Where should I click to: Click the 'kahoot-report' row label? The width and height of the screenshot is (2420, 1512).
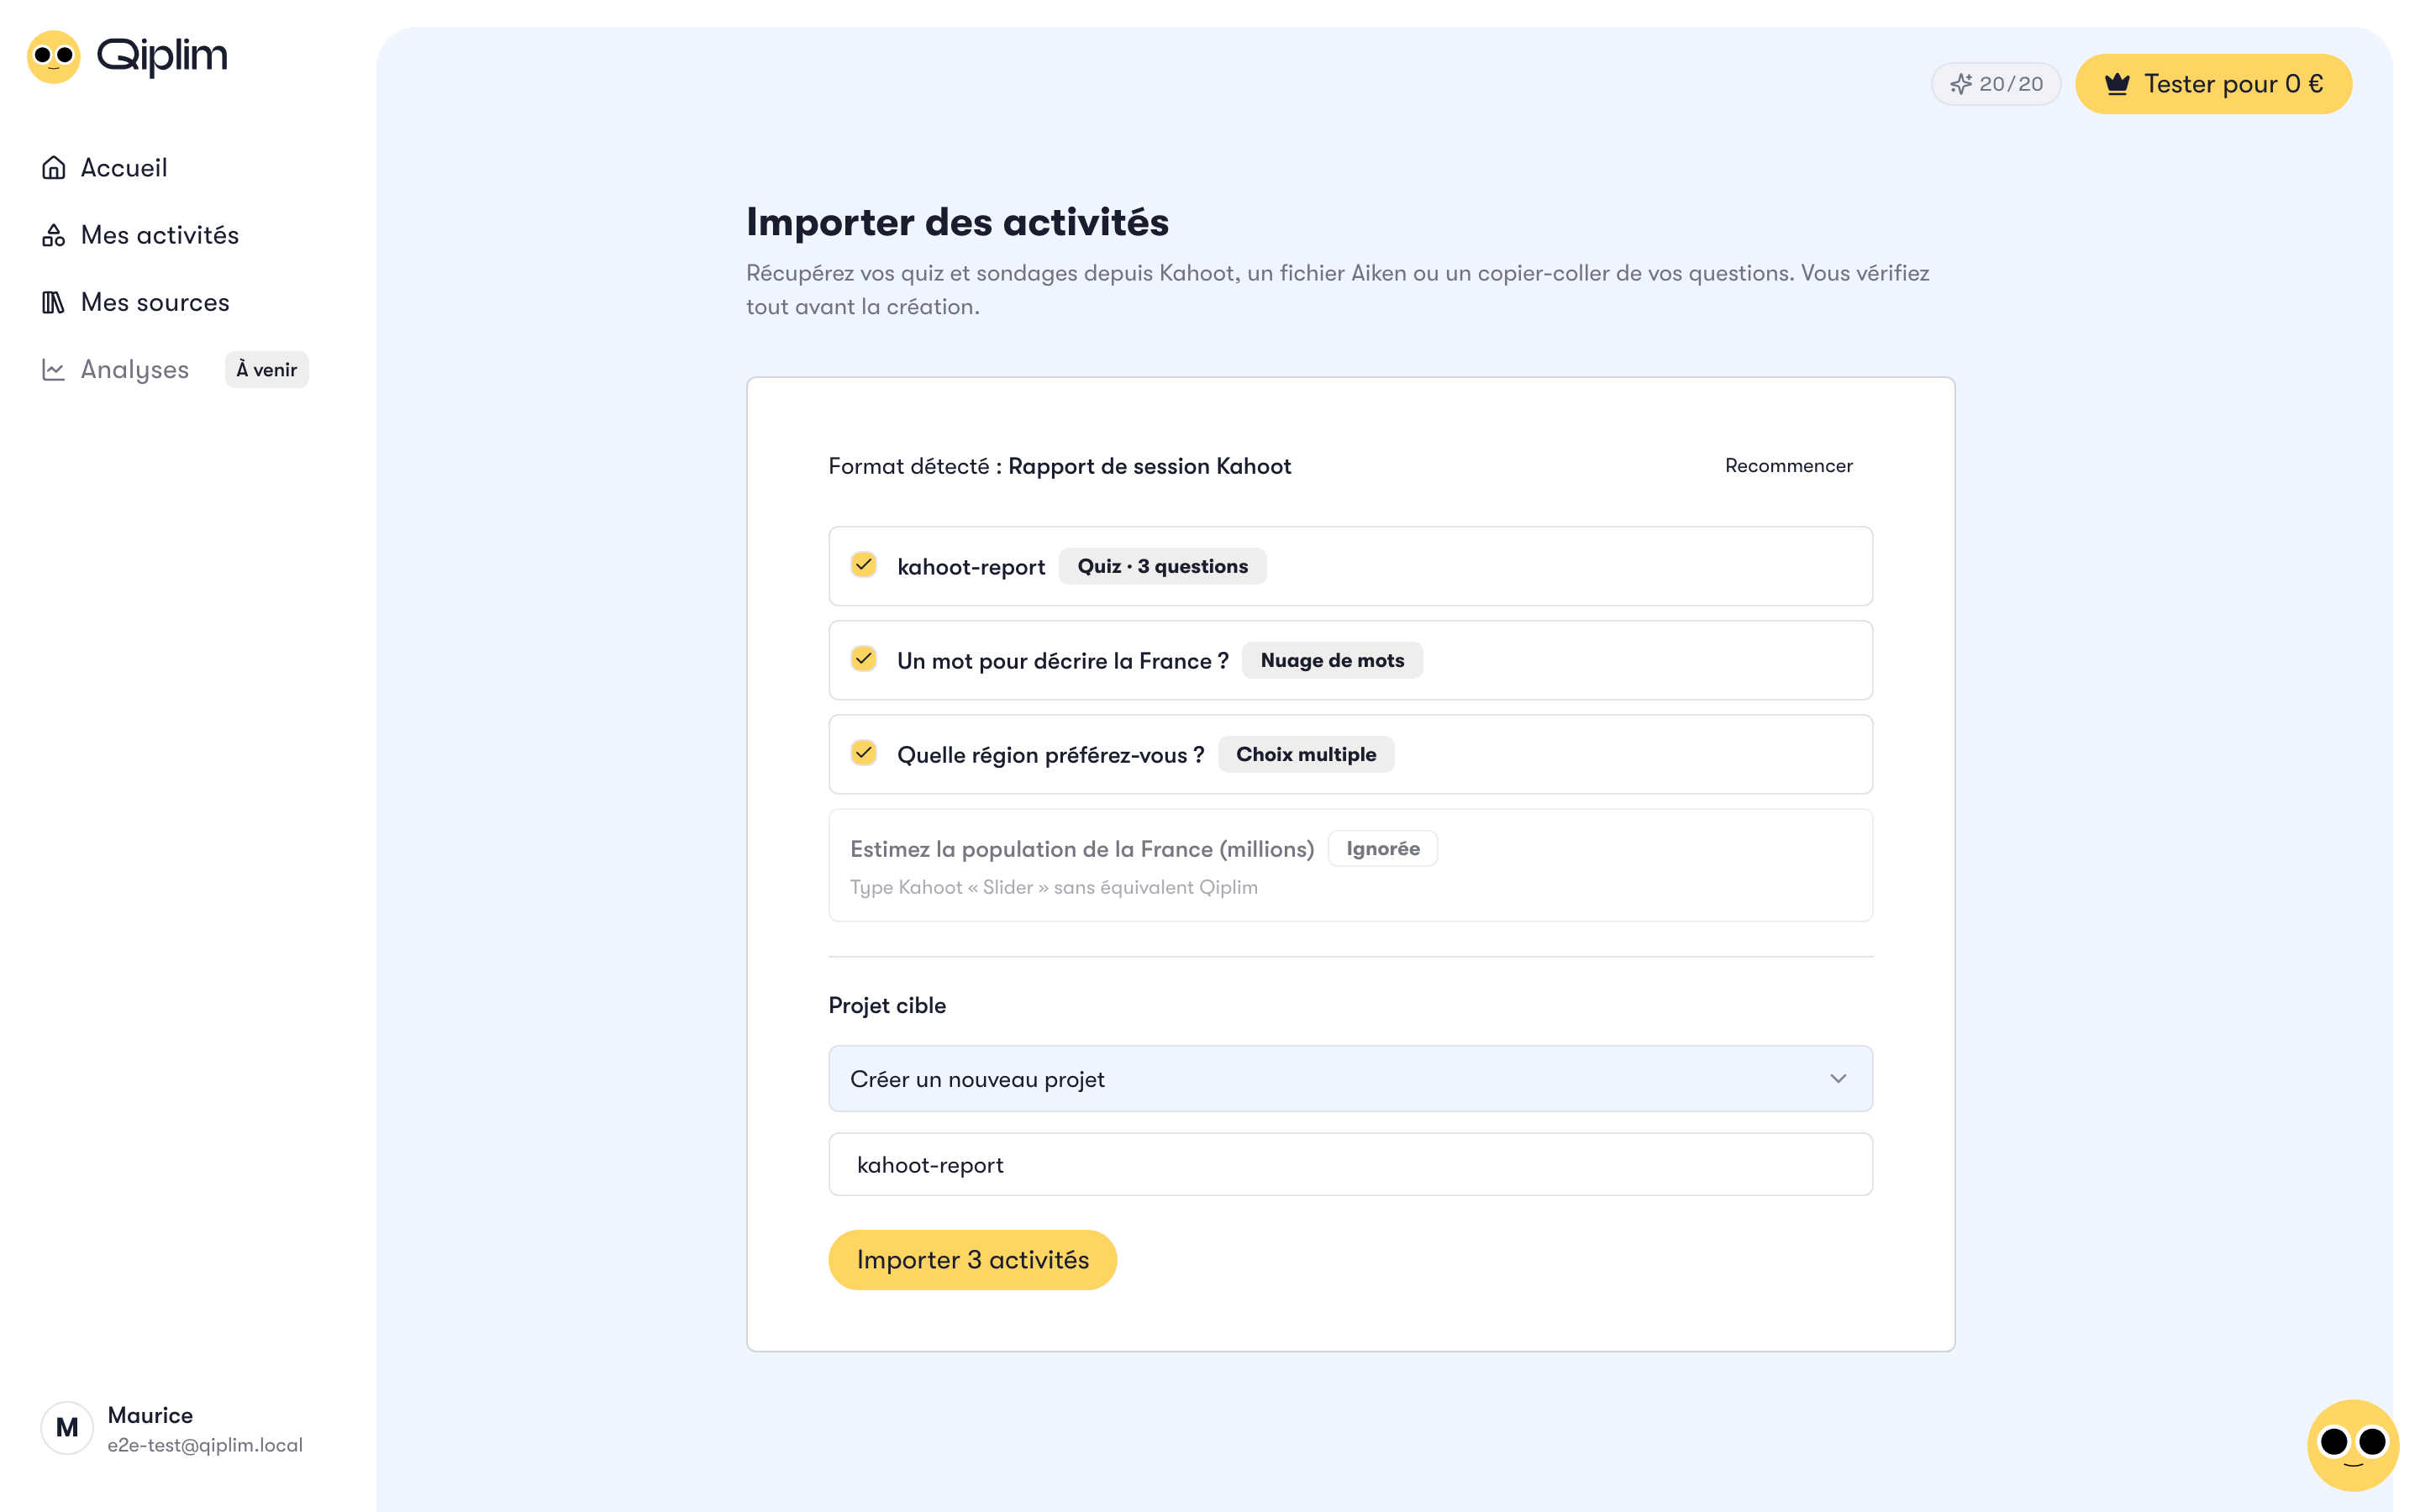click(971, 567)
